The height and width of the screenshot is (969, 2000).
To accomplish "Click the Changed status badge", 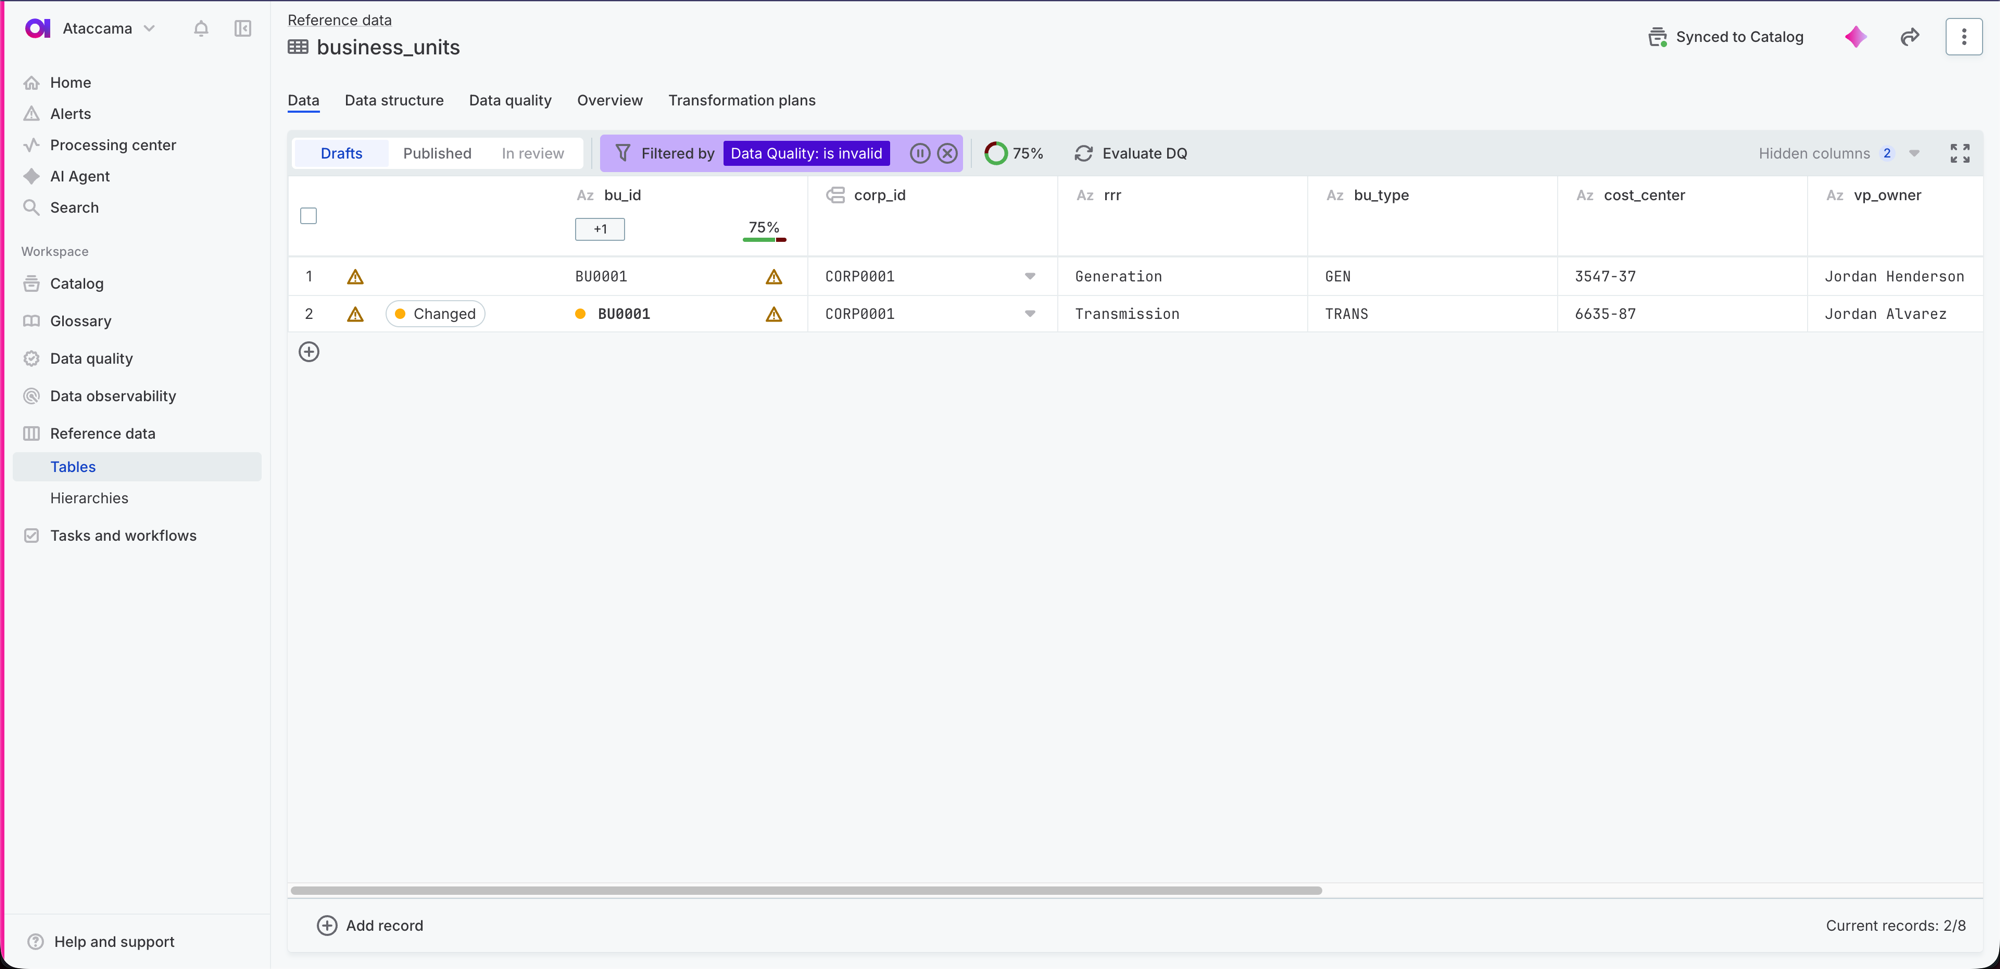I will 435,314.
